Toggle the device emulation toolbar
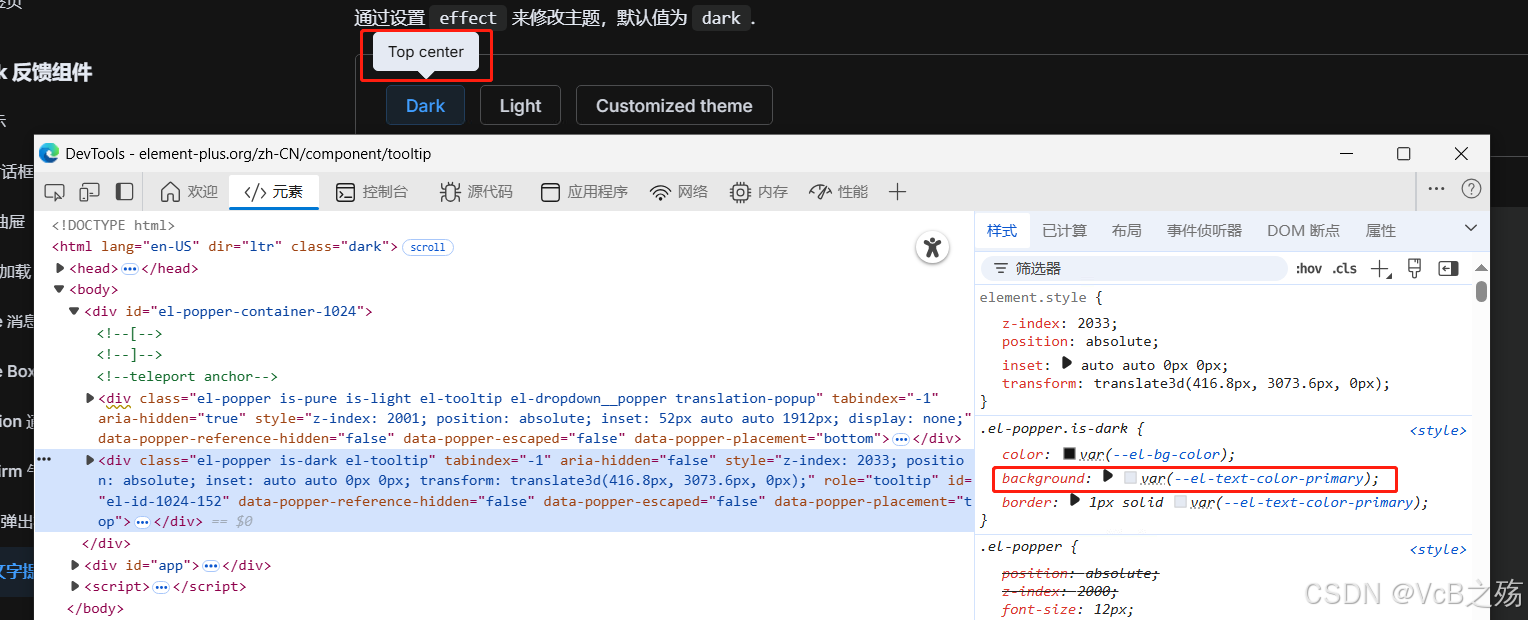This screenshot has height=620, width=1528. [x=89, y=191]
